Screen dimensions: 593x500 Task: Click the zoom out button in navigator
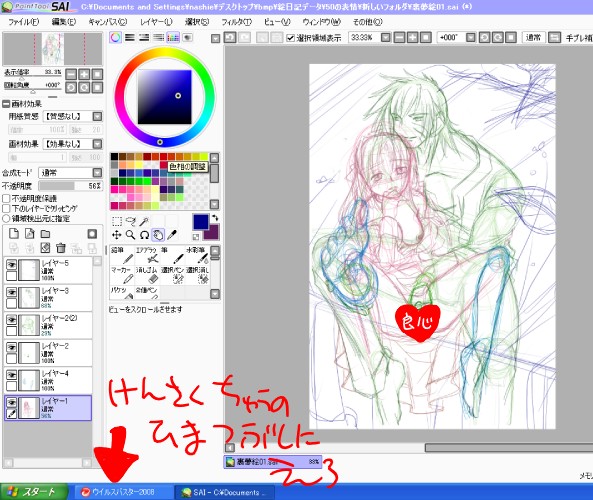click(71, 74)
